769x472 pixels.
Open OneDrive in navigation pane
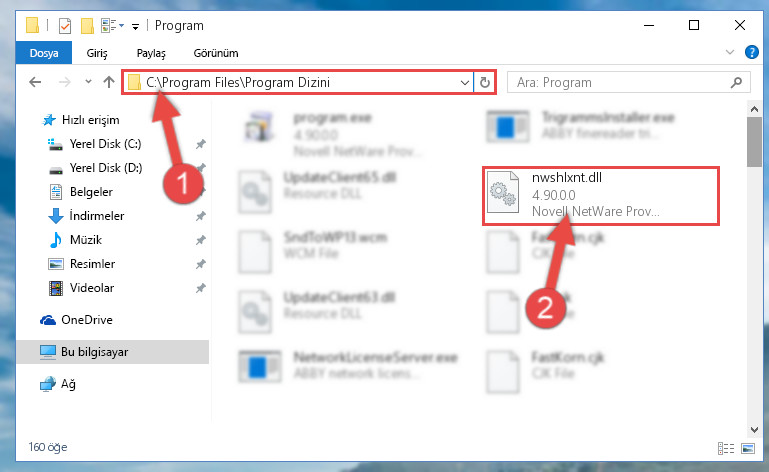pos(87,320)
